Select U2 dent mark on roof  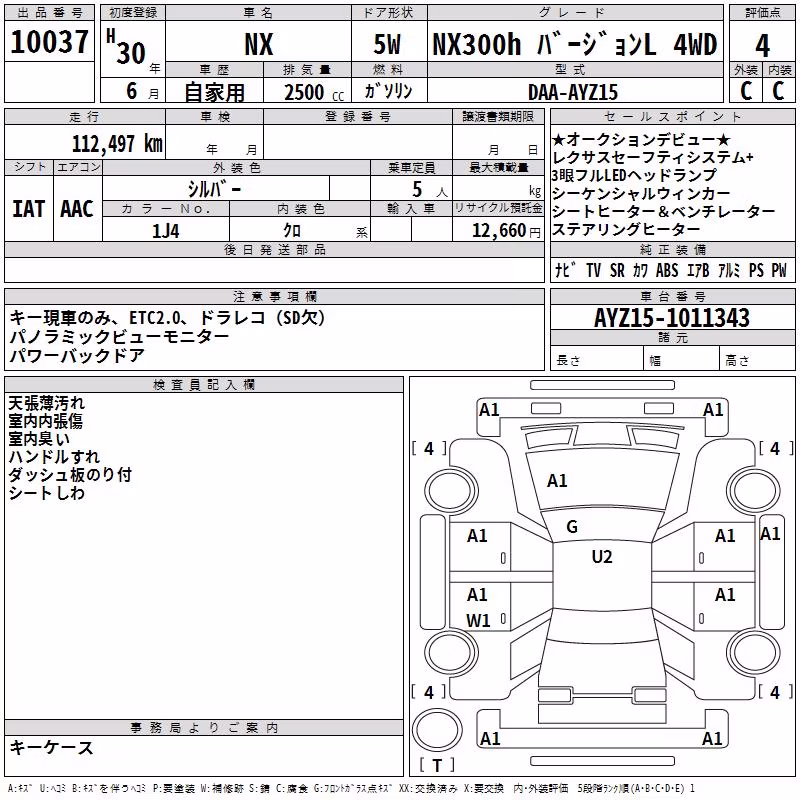pos(602,556)
